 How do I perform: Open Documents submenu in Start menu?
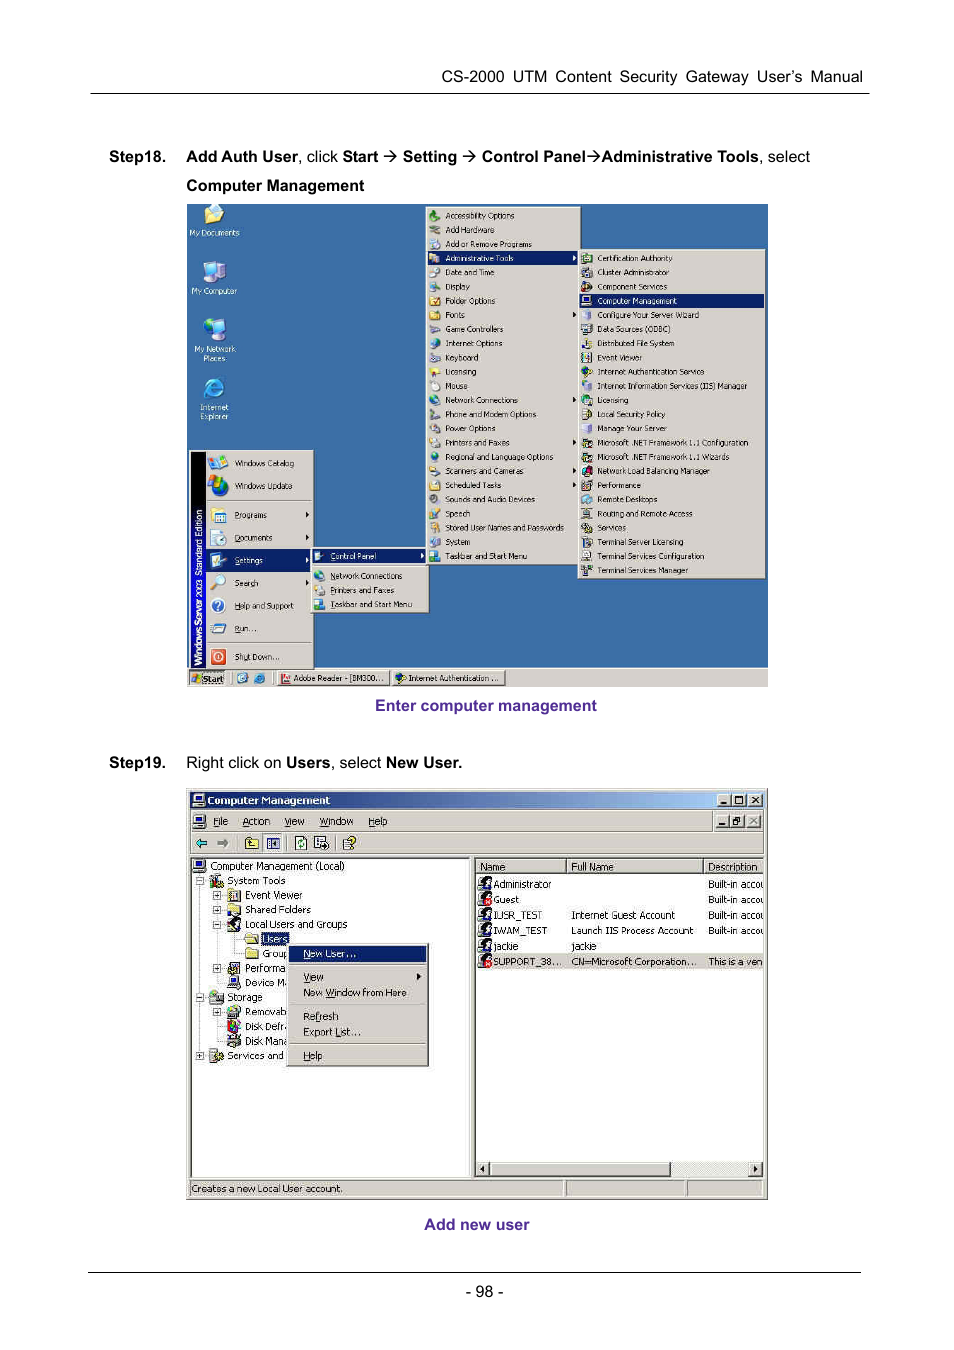click(260, 538)
